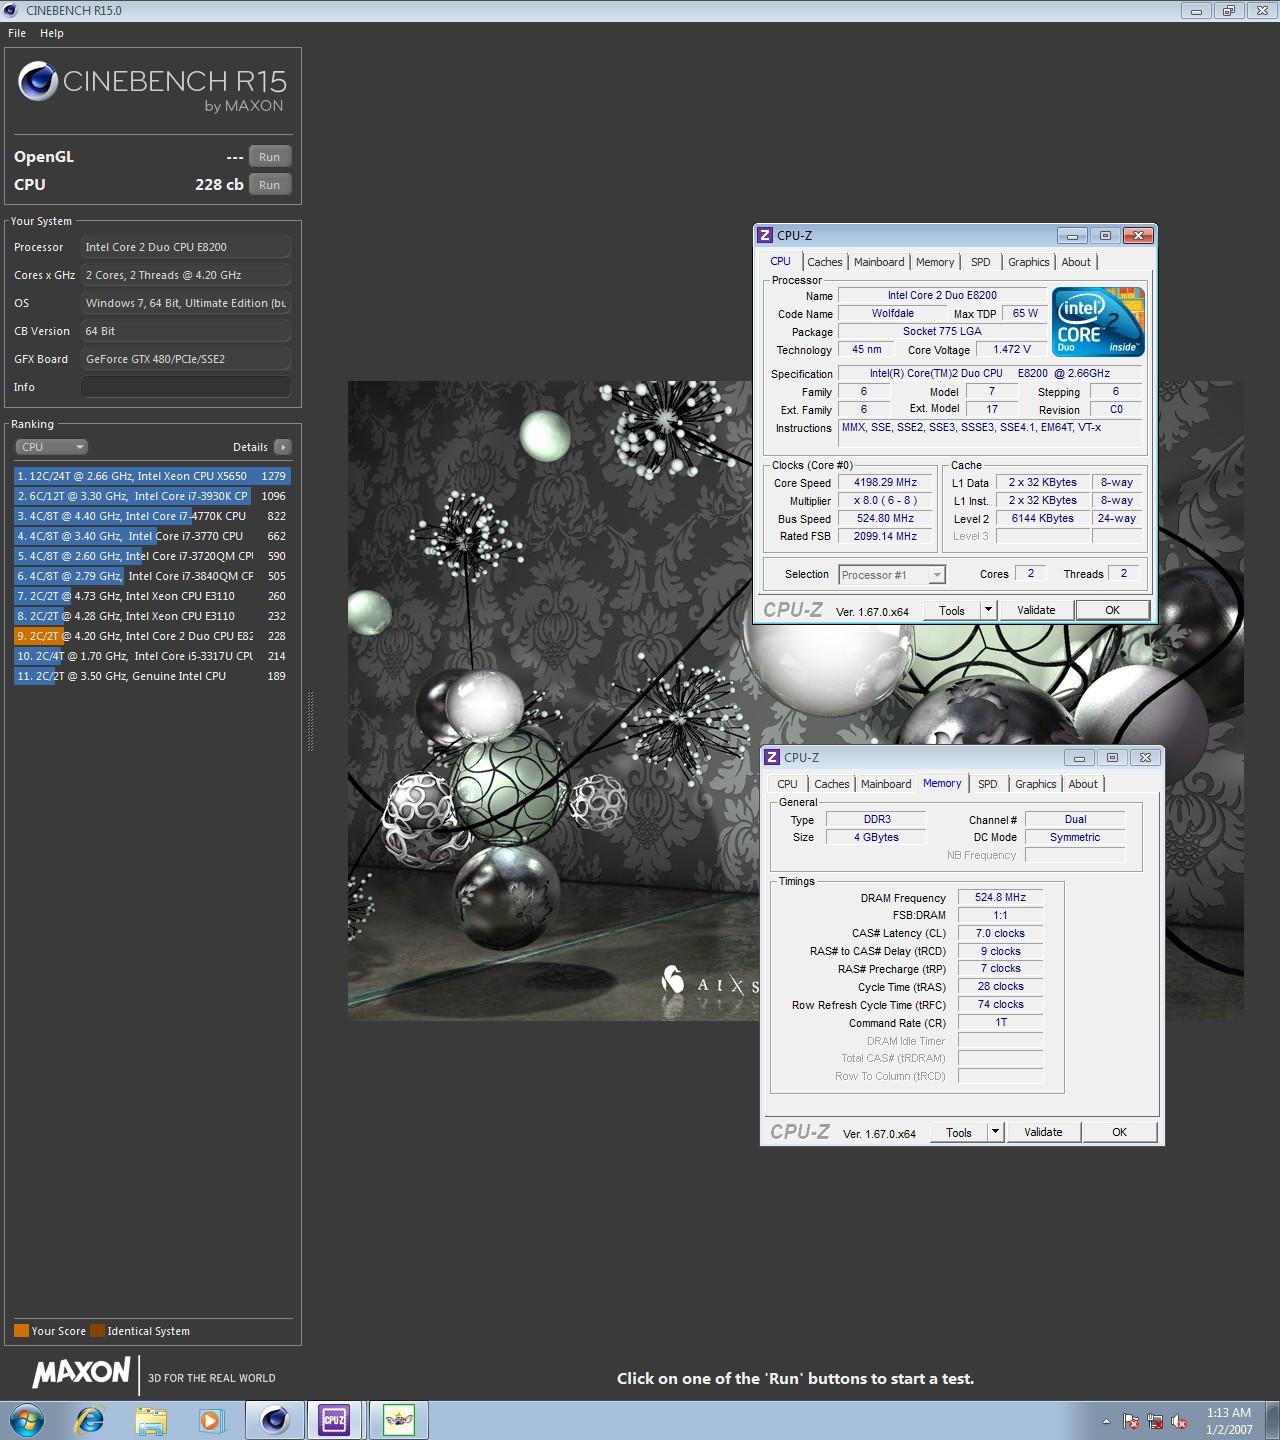
Task: Click the Identical System brown legend swatch
Action: click(x=97, y=1331)
